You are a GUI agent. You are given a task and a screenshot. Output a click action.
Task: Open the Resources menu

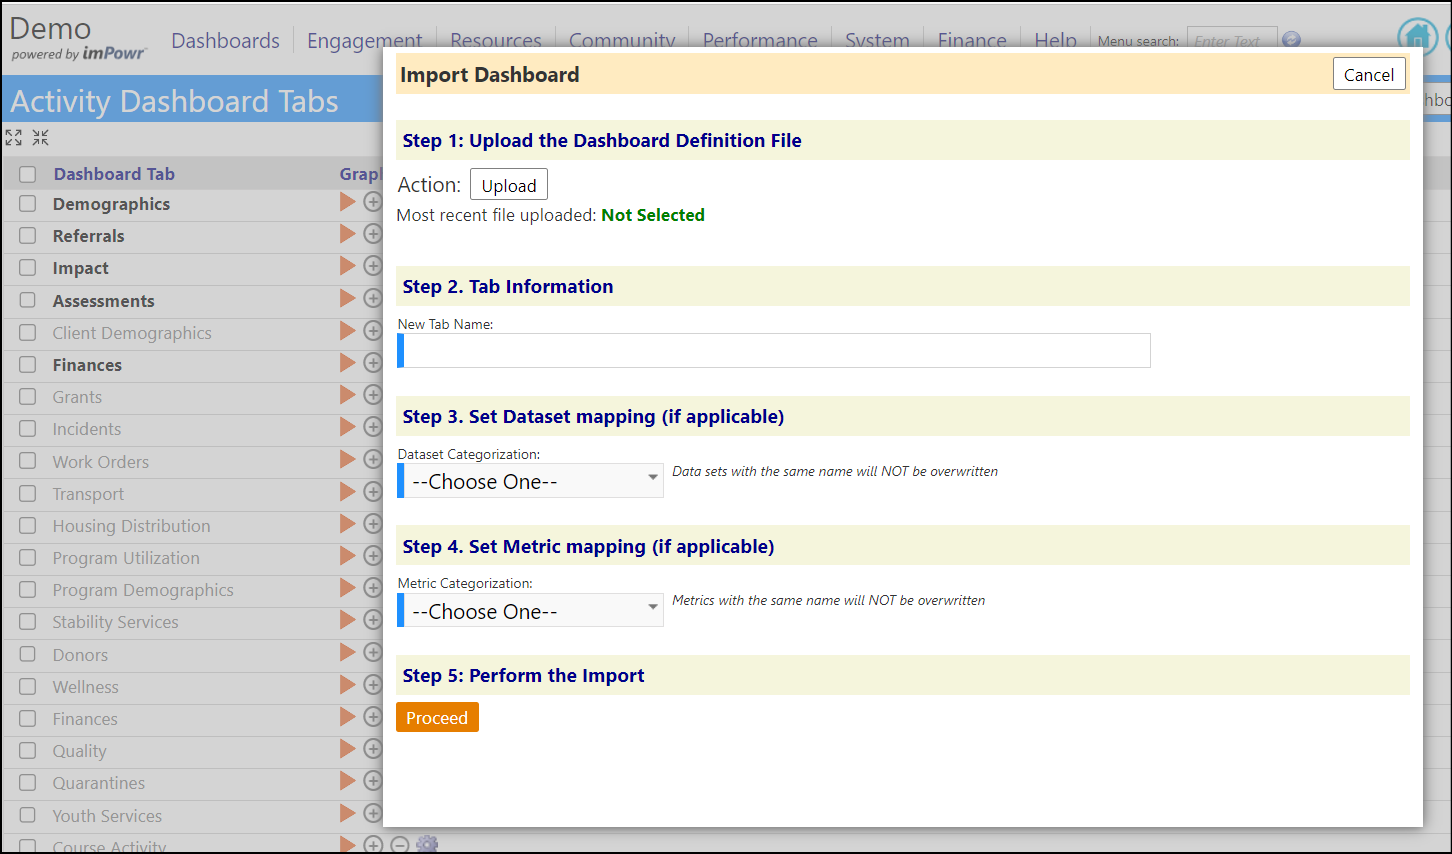click(x=496, y=40)
